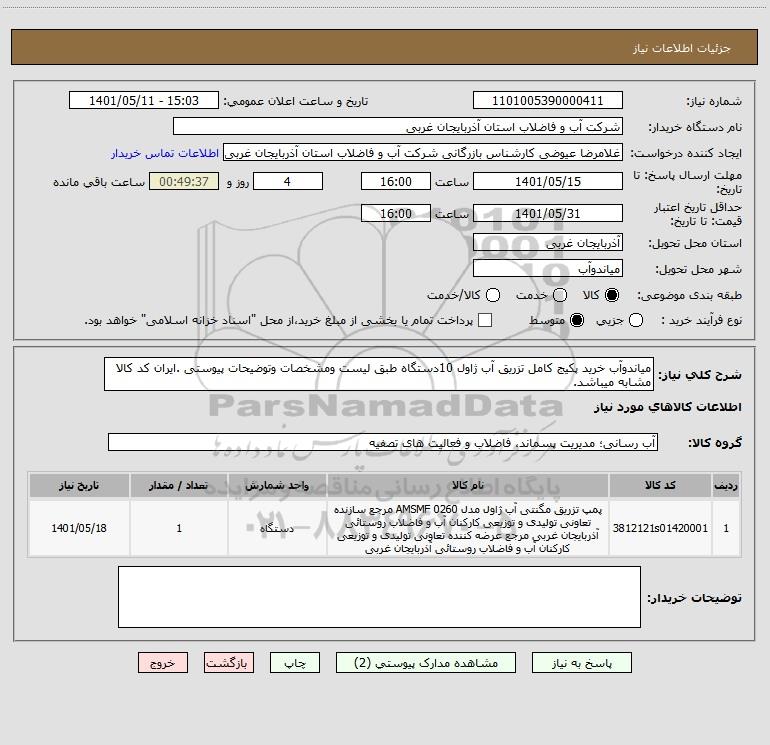Viewport: 770px width, 745px height.
Task: Click the price validity date 1401/05/31
Action: point(548,213)
